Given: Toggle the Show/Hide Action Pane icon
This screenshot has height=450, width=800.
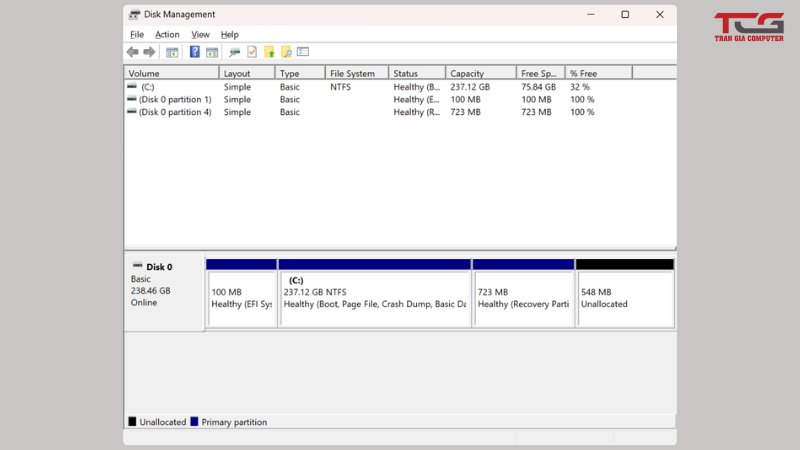Looking at the screenshot, I should click(212, 52).
